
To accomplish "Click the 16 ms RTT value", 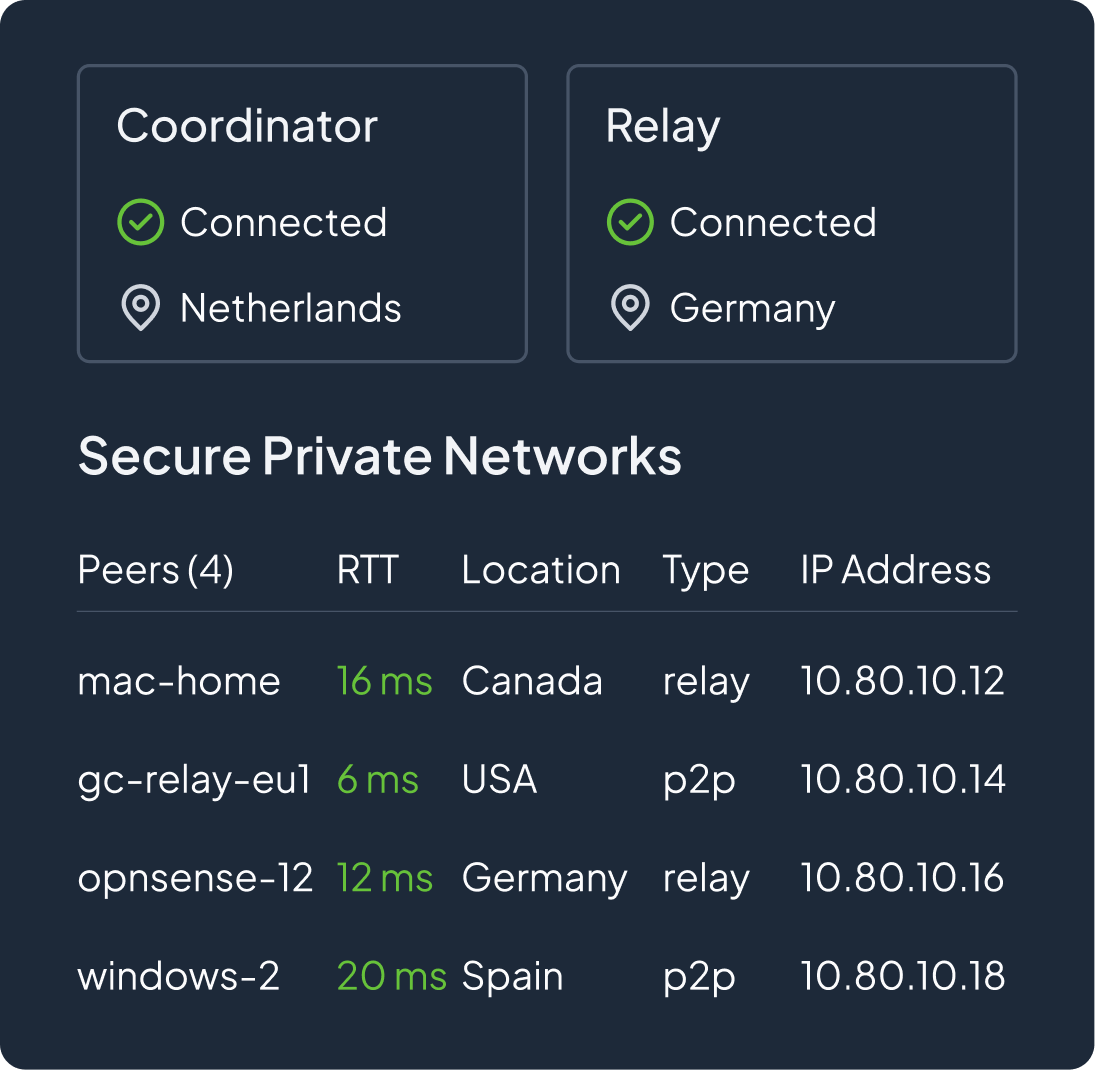I will pos(384,682).
